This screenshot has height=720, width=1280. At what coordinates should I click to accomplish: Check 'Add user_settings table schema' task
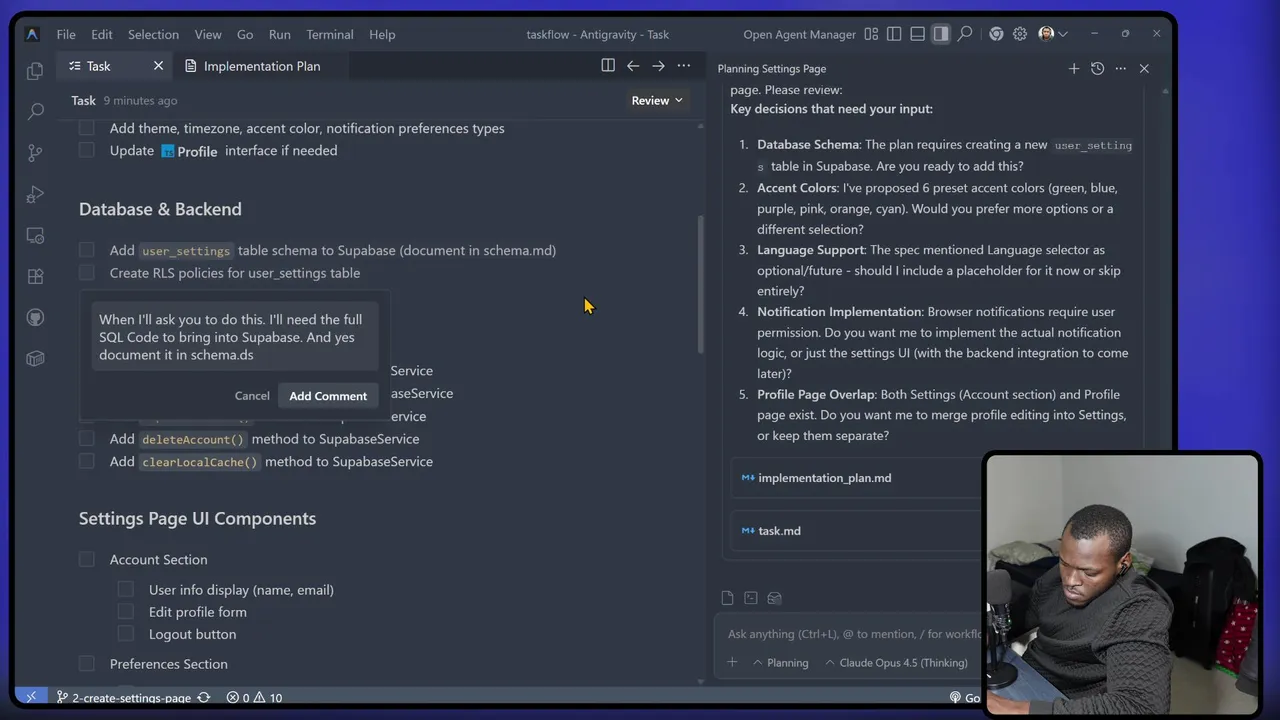pyautogui.click(x=87, y=250)
